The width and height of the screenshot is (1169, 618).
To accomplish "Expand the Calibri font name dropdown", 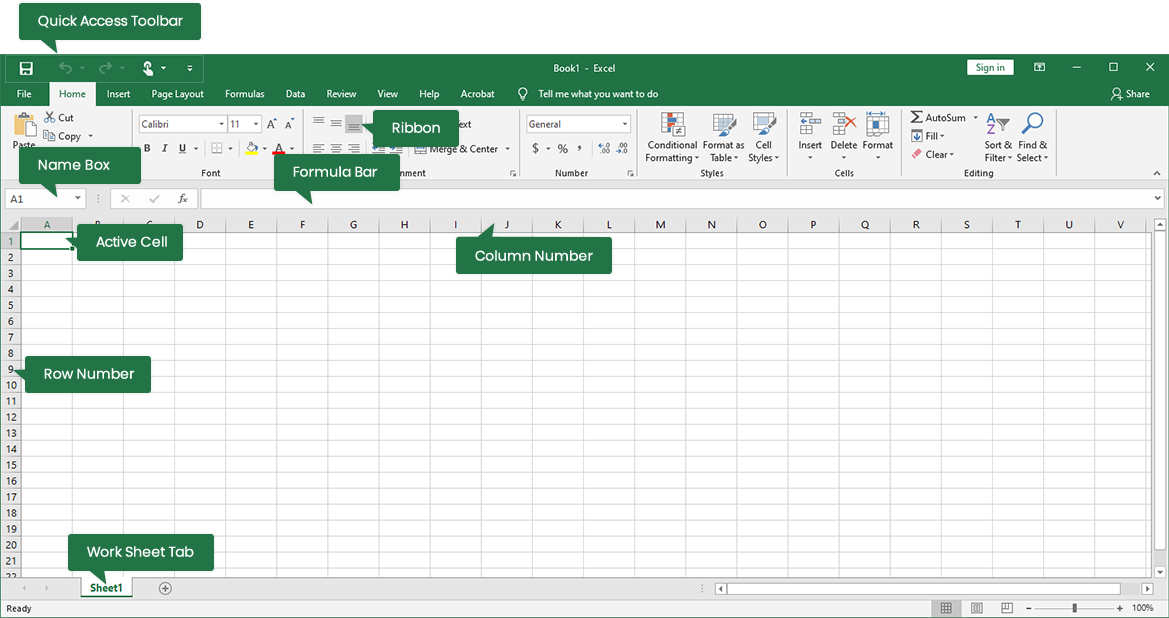I will pos(221,125).
